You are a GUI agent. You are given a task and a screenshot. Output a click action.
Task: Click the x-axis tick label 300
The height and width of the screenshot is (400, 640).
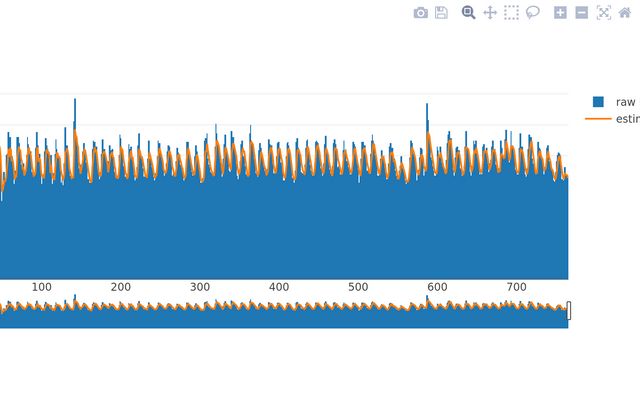(200, 287)
